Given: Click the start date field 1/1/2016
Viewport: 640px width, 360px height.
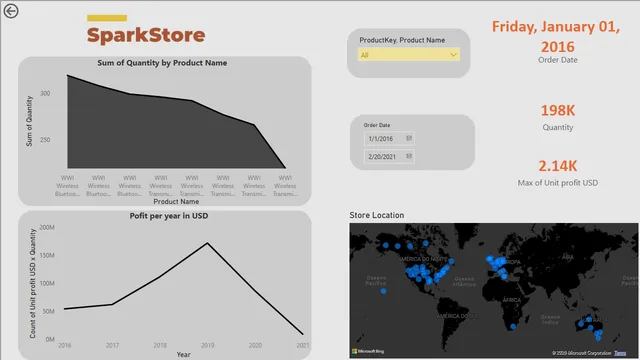Looking at the screenshot, I should [389, 139].
